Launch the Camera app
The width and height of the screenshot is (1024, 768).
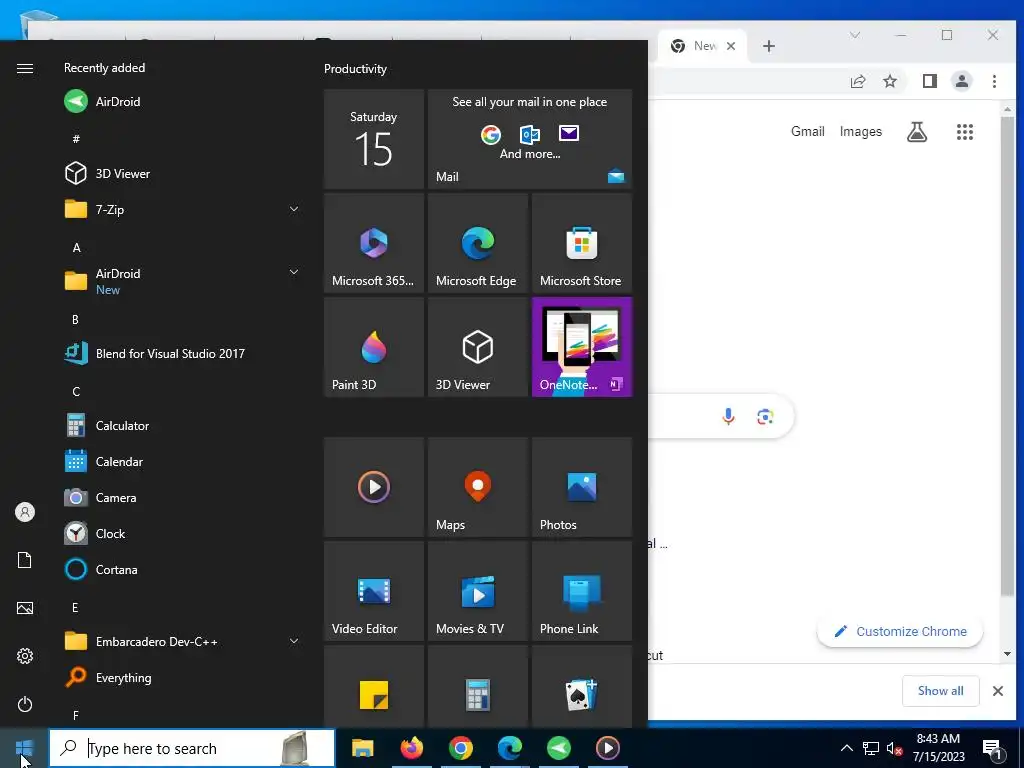(x=182, y=498)
